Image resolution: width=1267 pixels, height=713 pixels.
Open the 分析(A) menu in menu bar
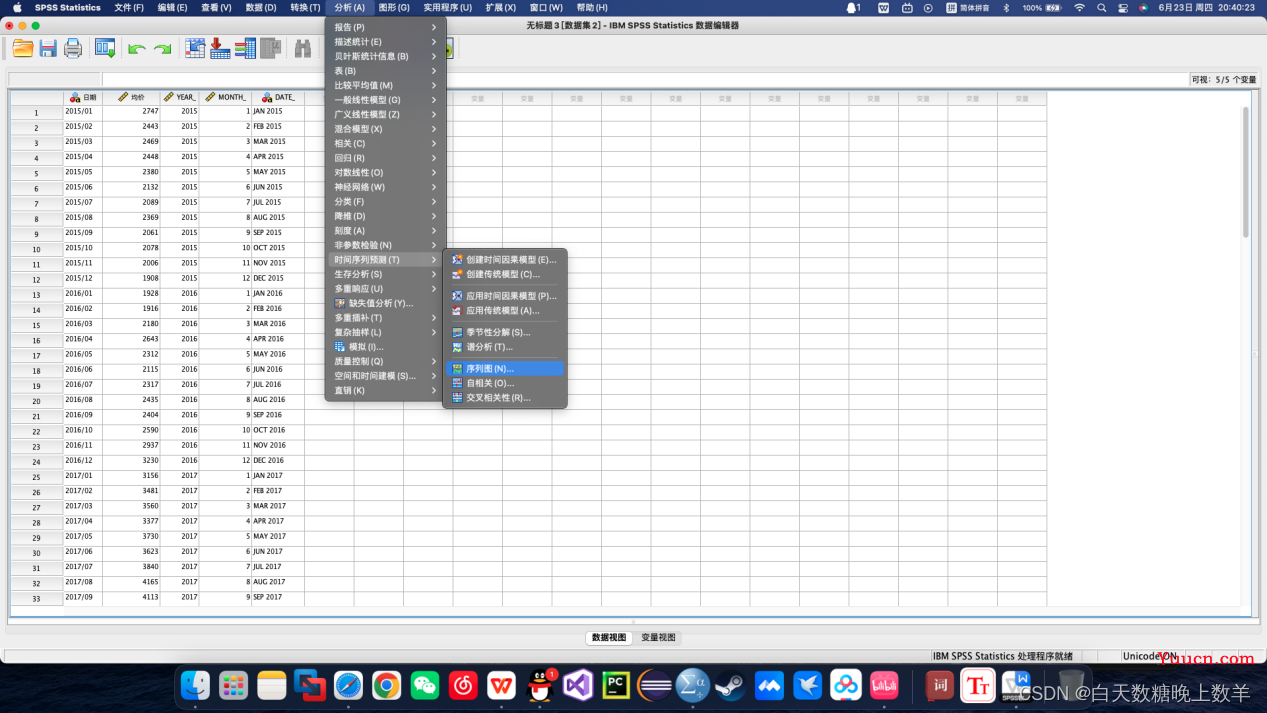click(349, 7)
